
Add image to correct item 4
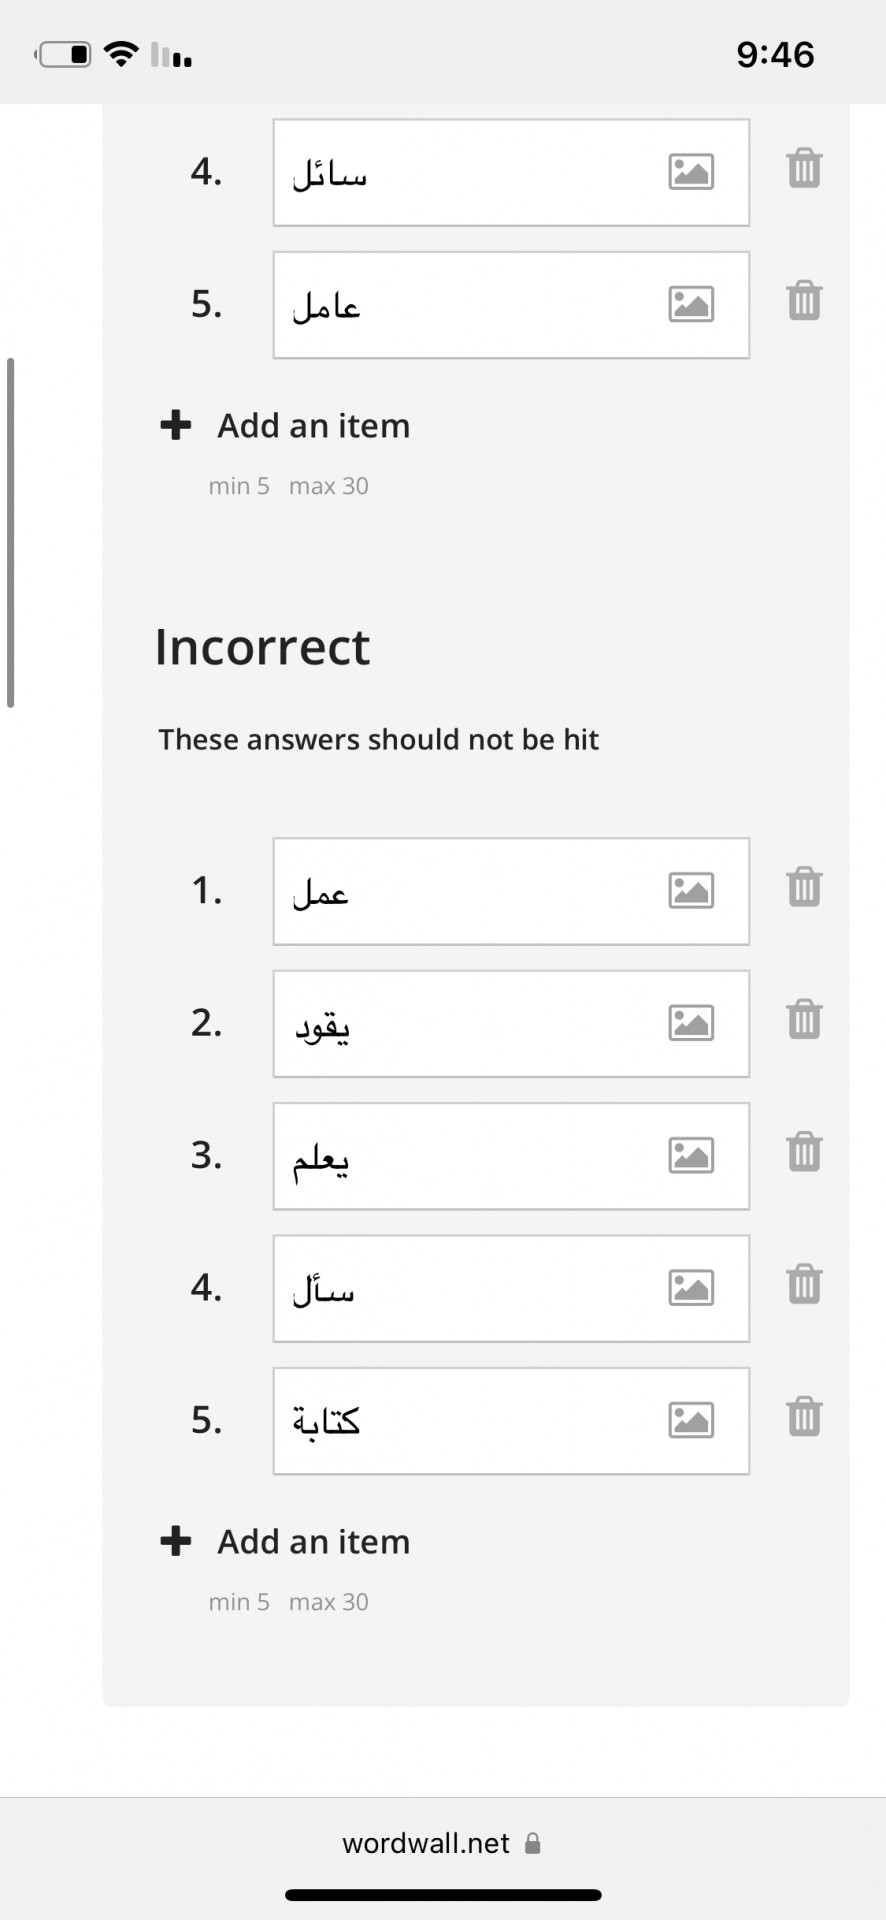[x=691, y=172]
